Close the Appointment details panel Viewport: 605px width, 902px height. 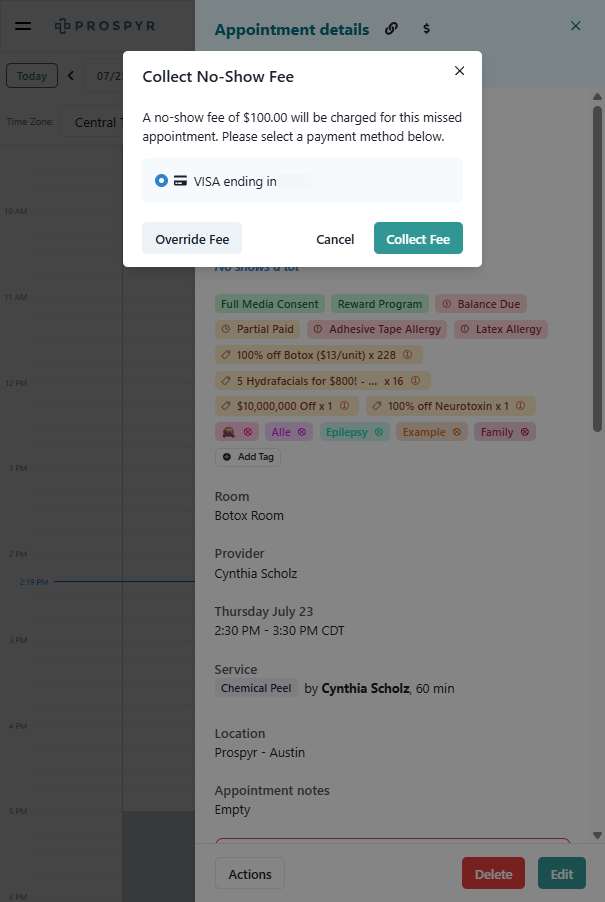click(x=575, y=26)
